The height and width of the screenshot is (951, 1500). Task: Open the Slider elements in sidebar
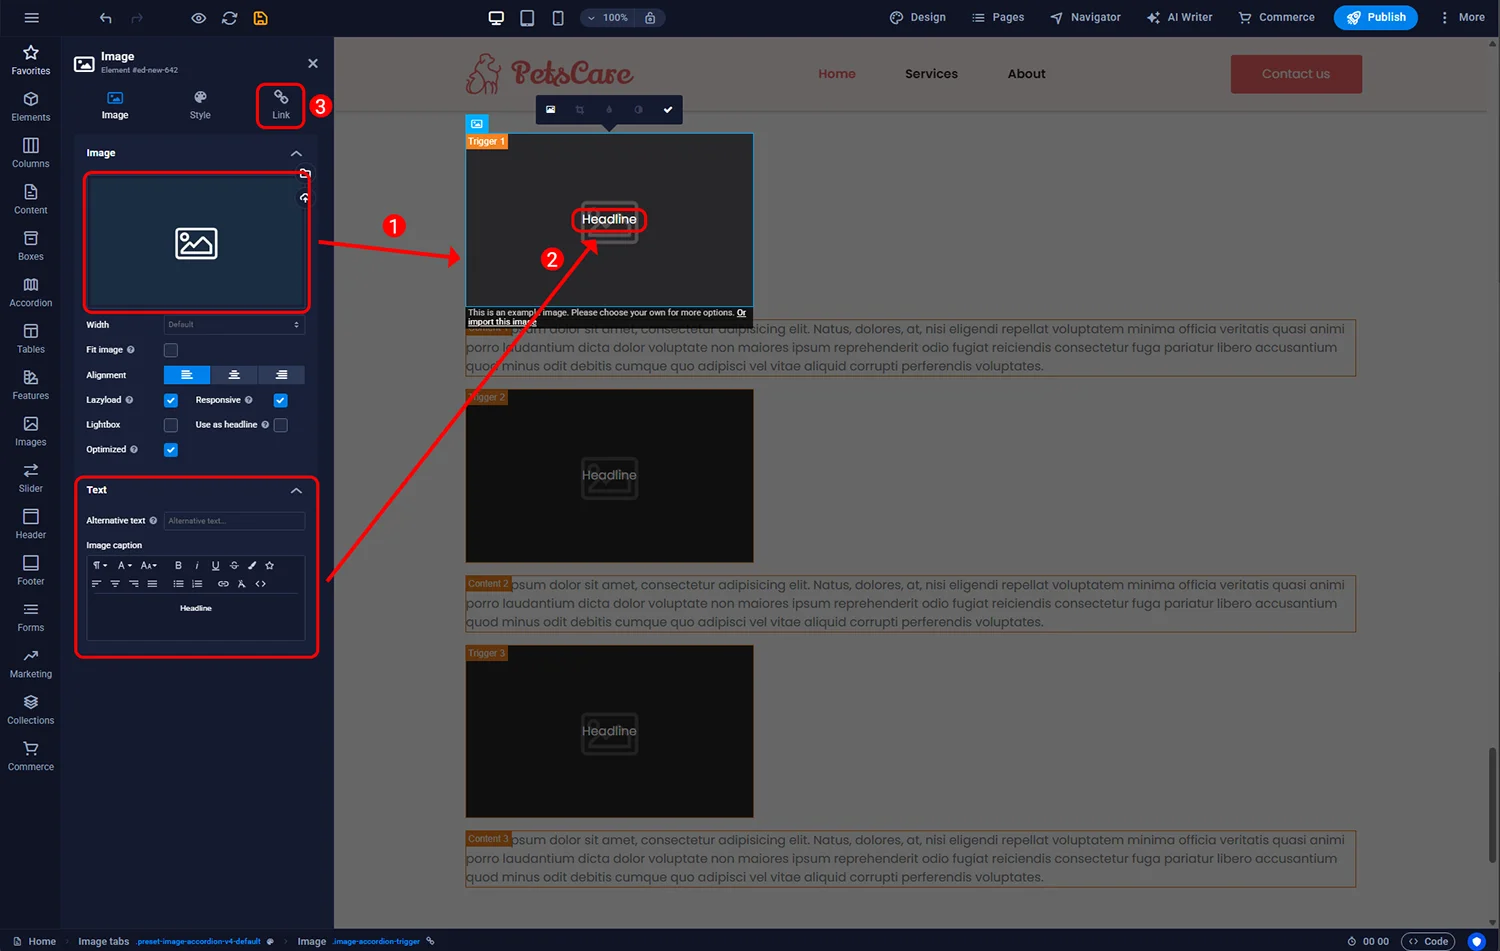[x=31, y=477]
